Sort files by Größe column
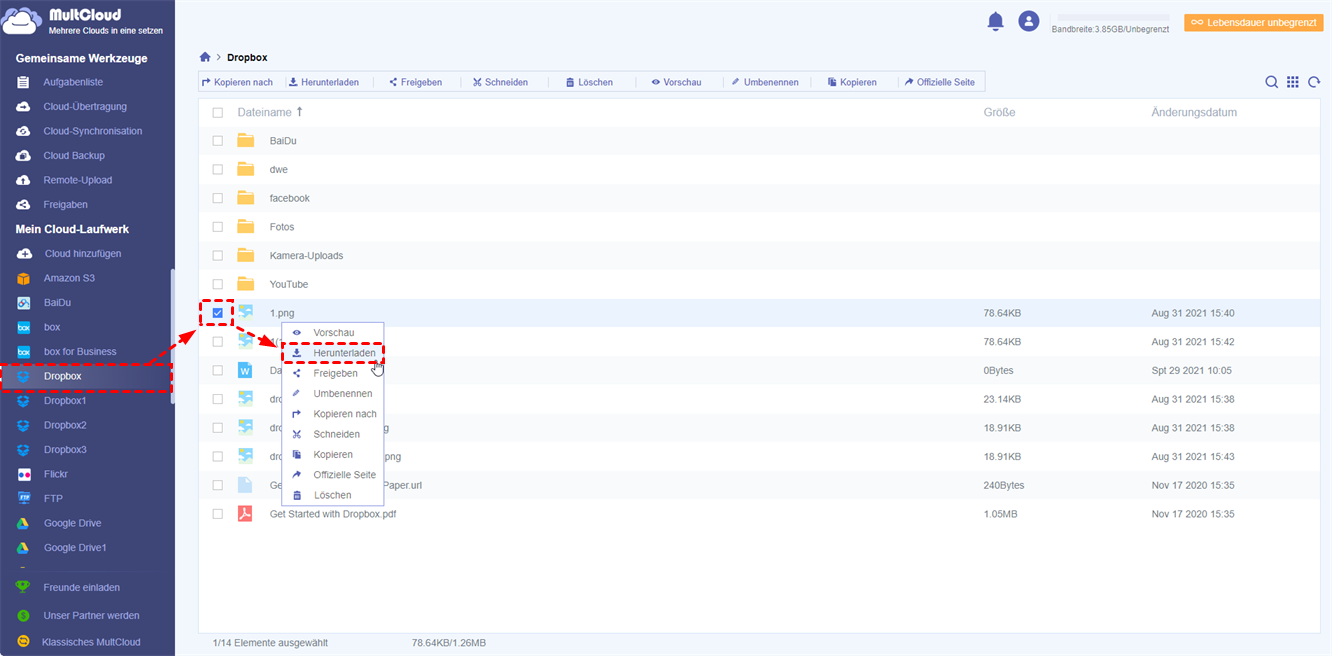This screenshot has width=1332, height=656. [999, 113]
